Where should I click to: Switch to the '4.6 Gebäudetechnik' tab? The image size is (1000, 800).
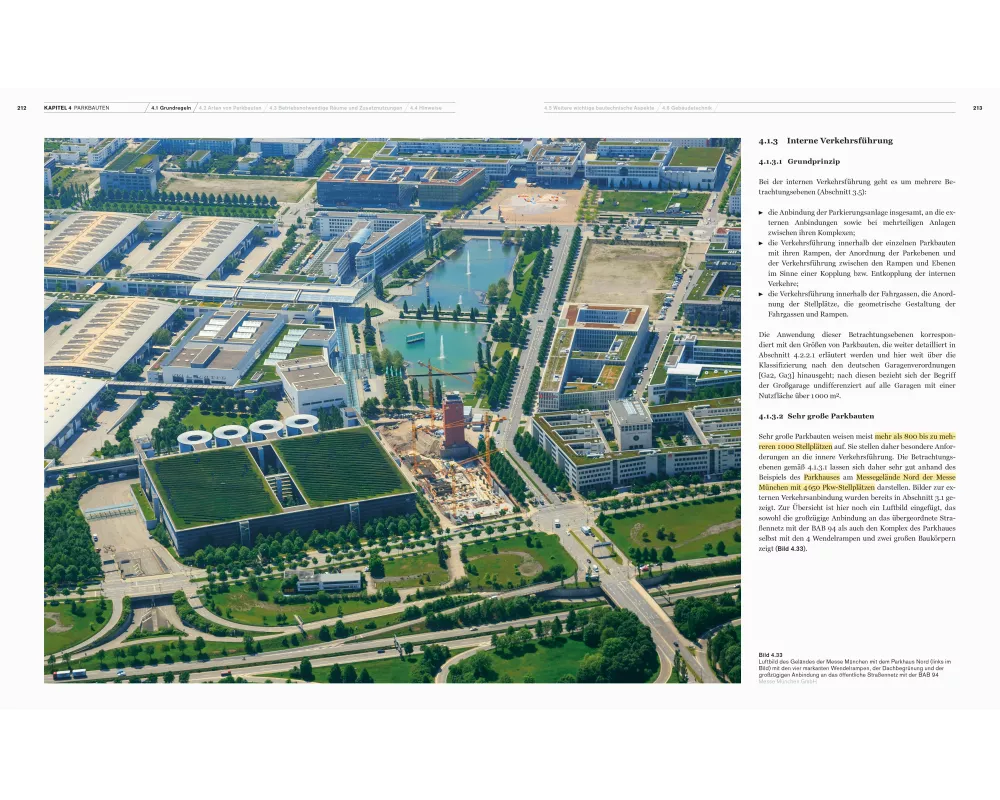pyautogui.click(x=687, y=107)
